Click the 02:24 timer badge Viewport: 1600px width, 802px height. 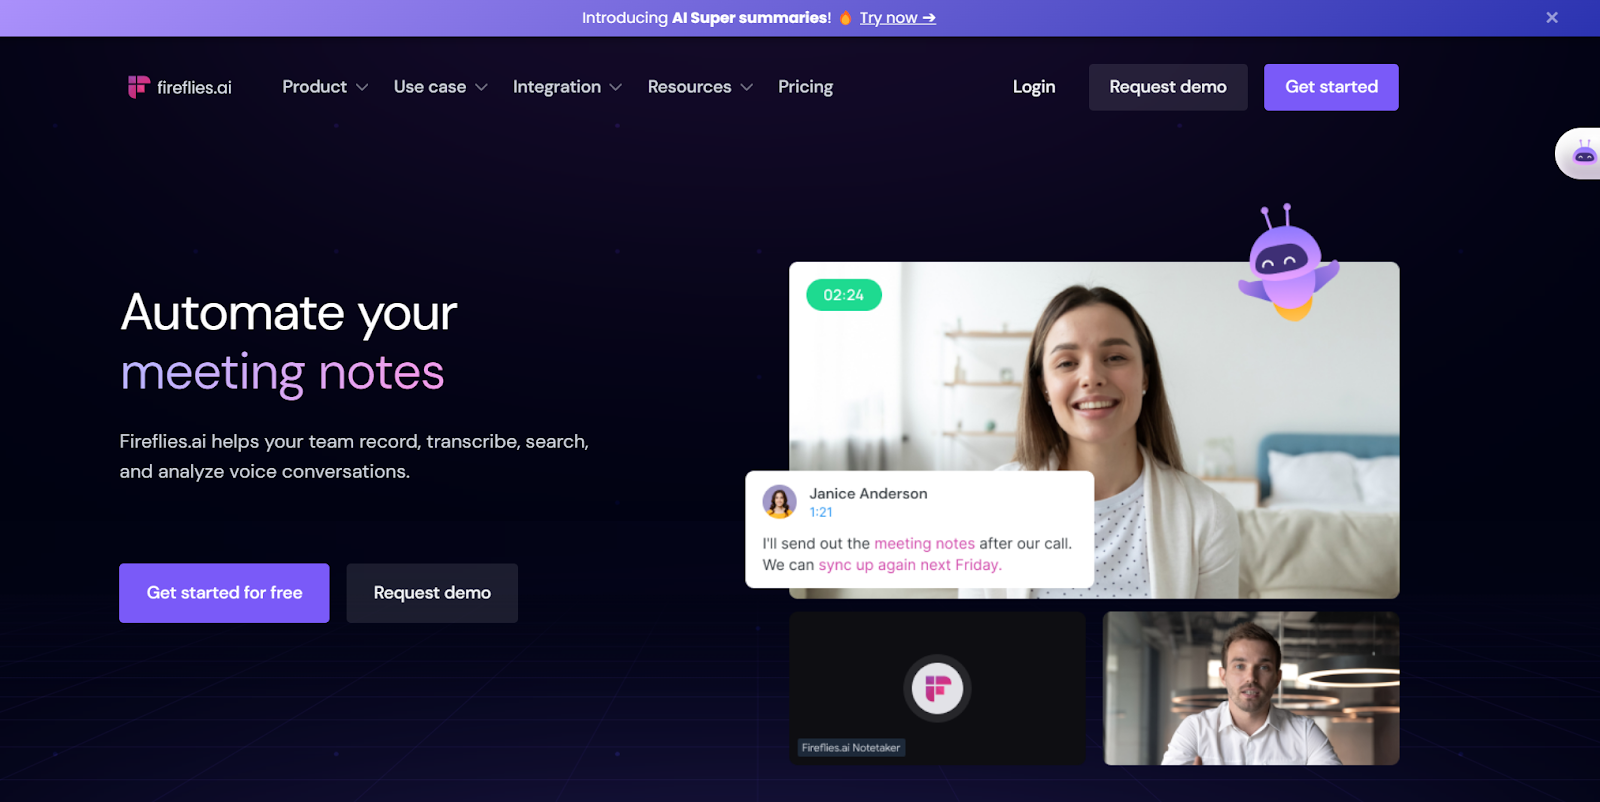tap(844, 295)
